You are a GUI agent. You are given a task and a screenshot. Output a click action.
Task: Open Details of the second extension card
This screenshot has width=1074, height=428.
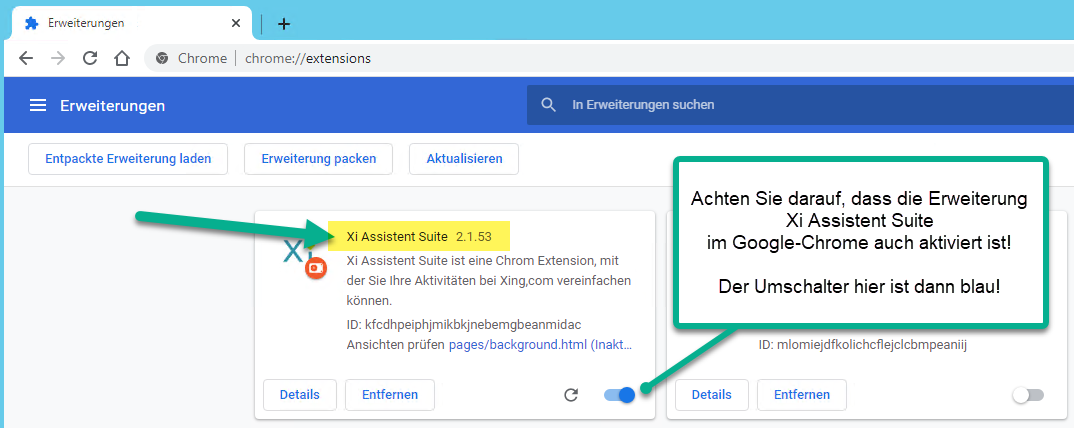tap(712, 394)
